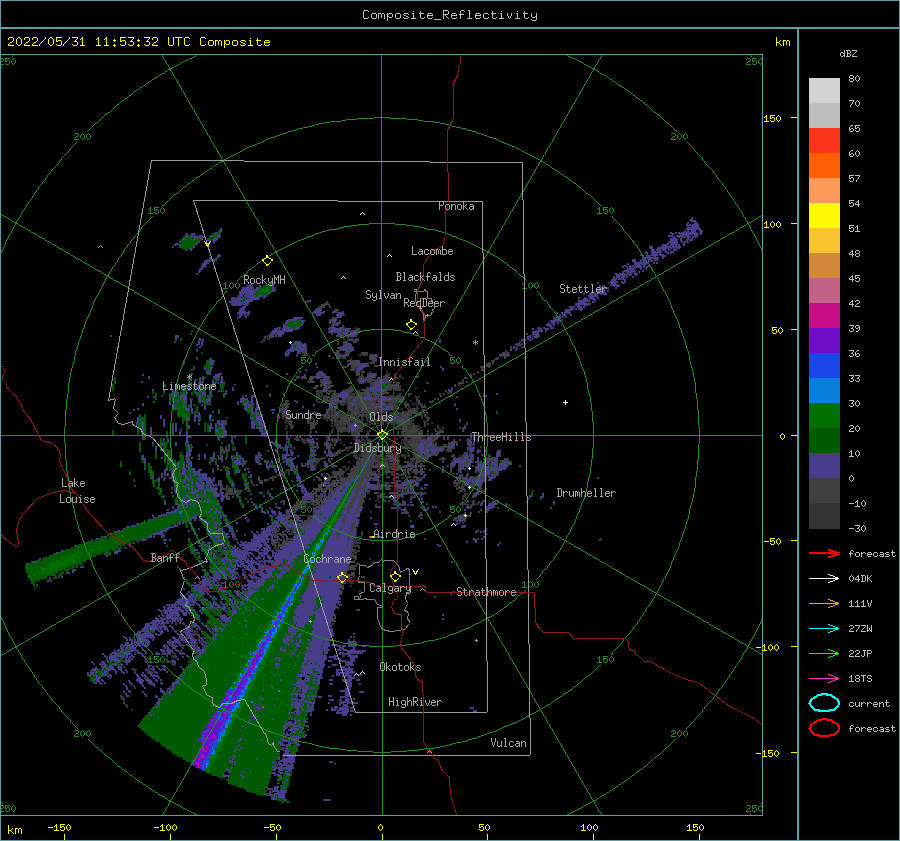
Task: Click the Olds city label
Action: [x=381, y=417]
